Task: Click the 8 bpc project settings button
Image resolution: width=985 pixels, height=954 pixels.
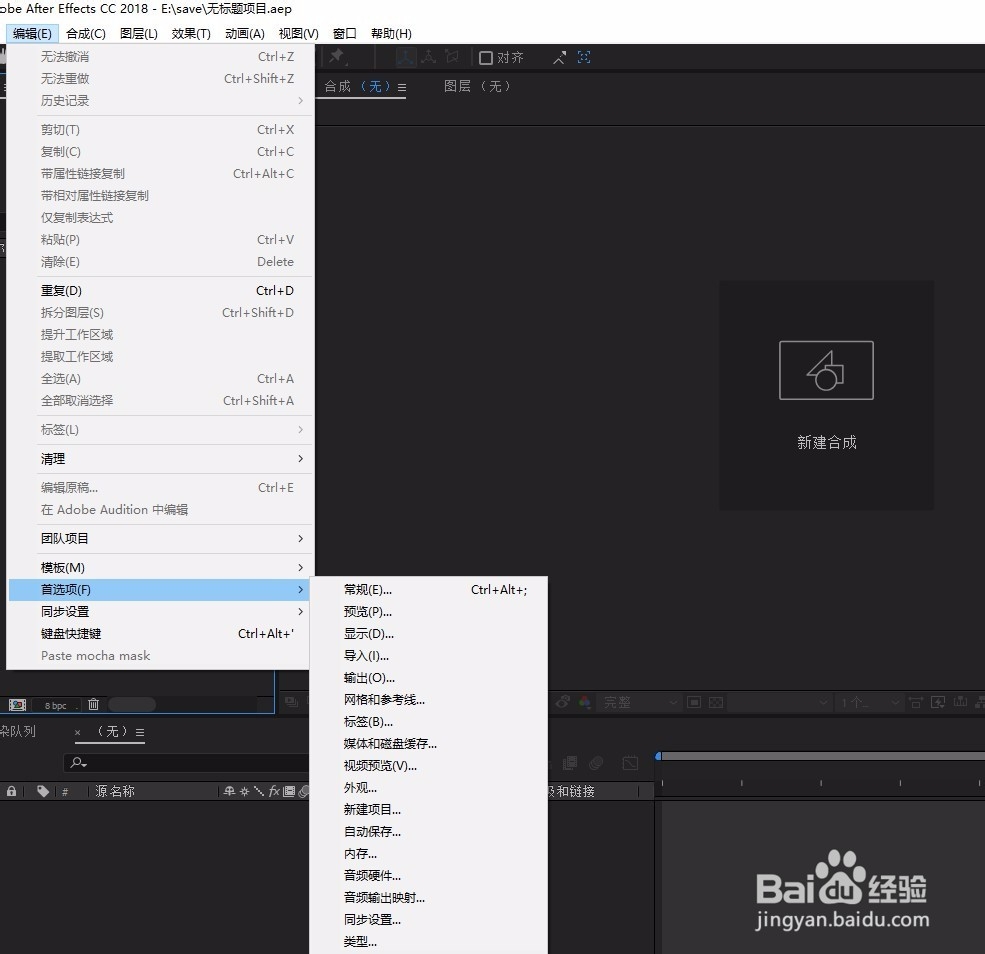Action: [x=55, y=704]
